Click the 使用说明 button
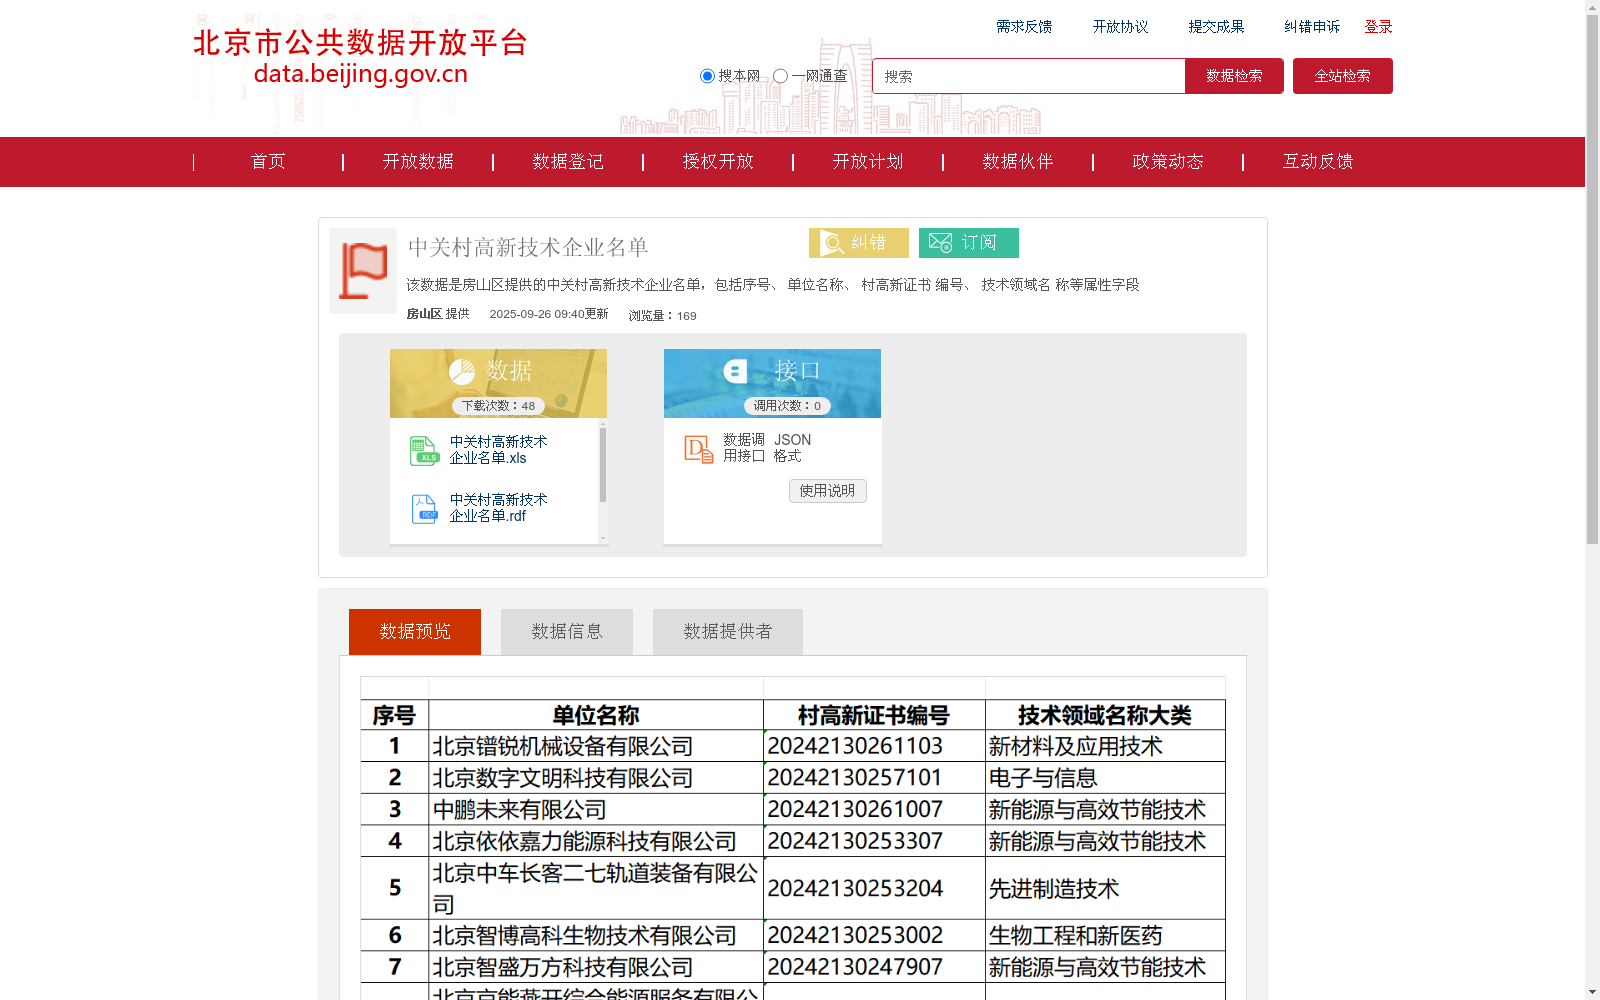Image resolution: width=1600 pixels, height=1000 pixels. [x=828, y=491]
